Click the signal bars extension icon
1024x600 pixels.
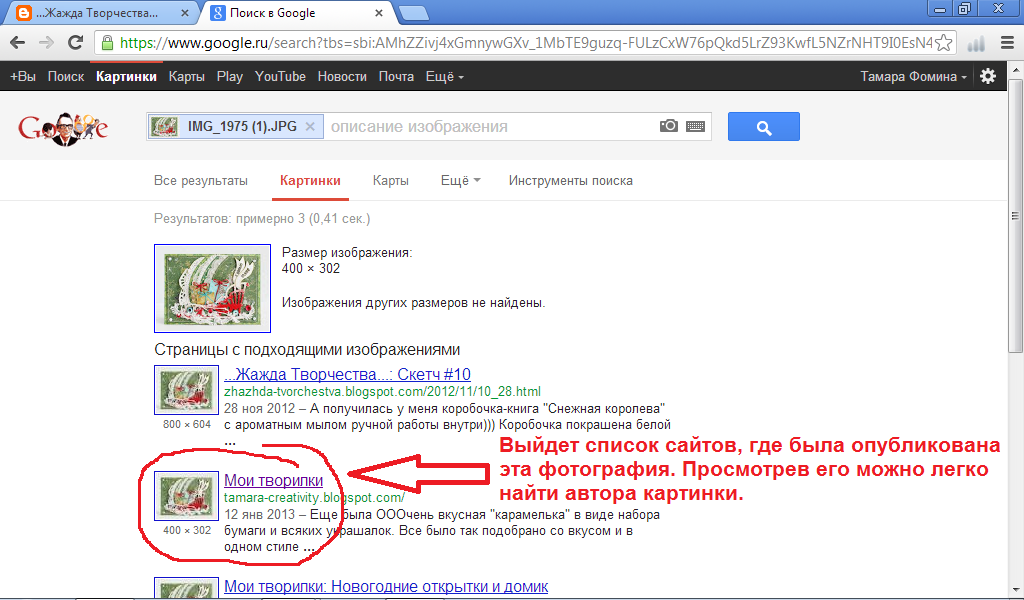976,44
